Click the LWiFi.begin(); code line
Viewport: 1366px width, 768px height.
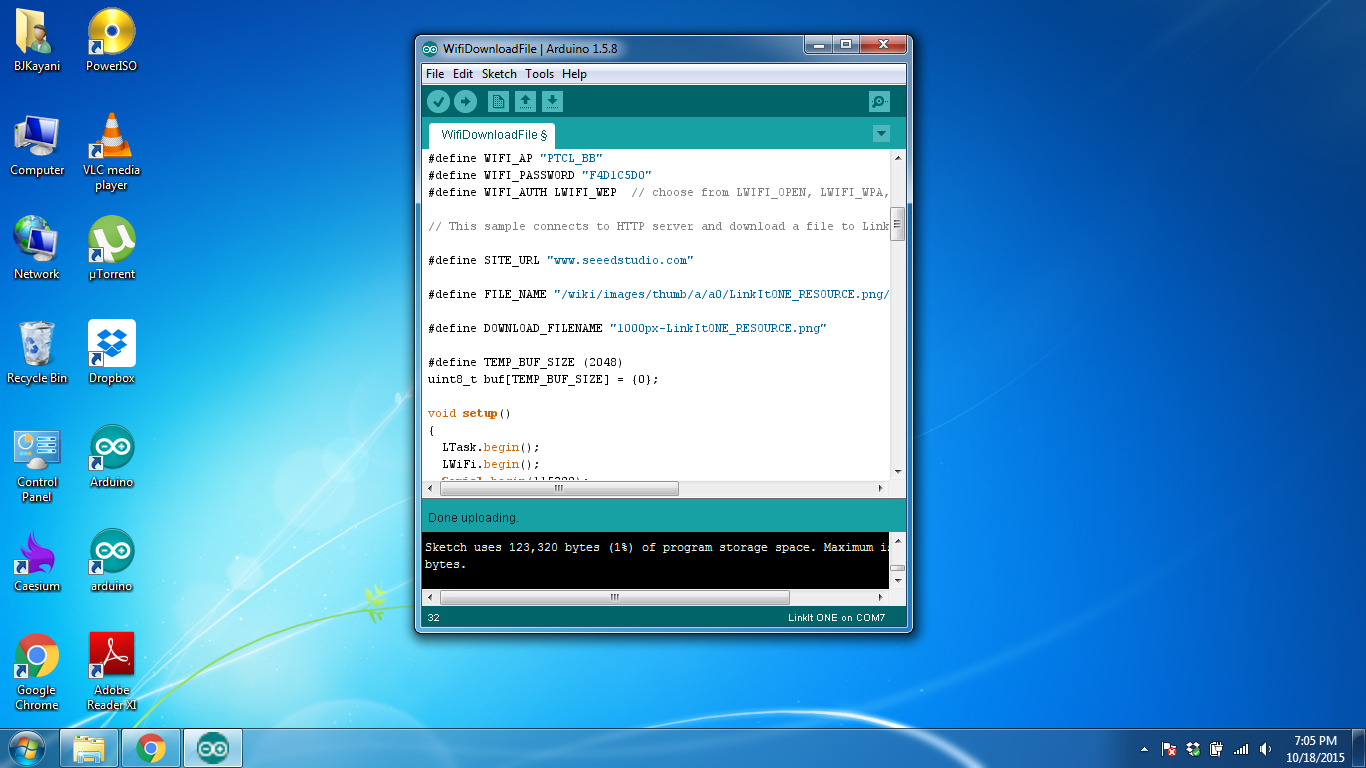[491, 464]
